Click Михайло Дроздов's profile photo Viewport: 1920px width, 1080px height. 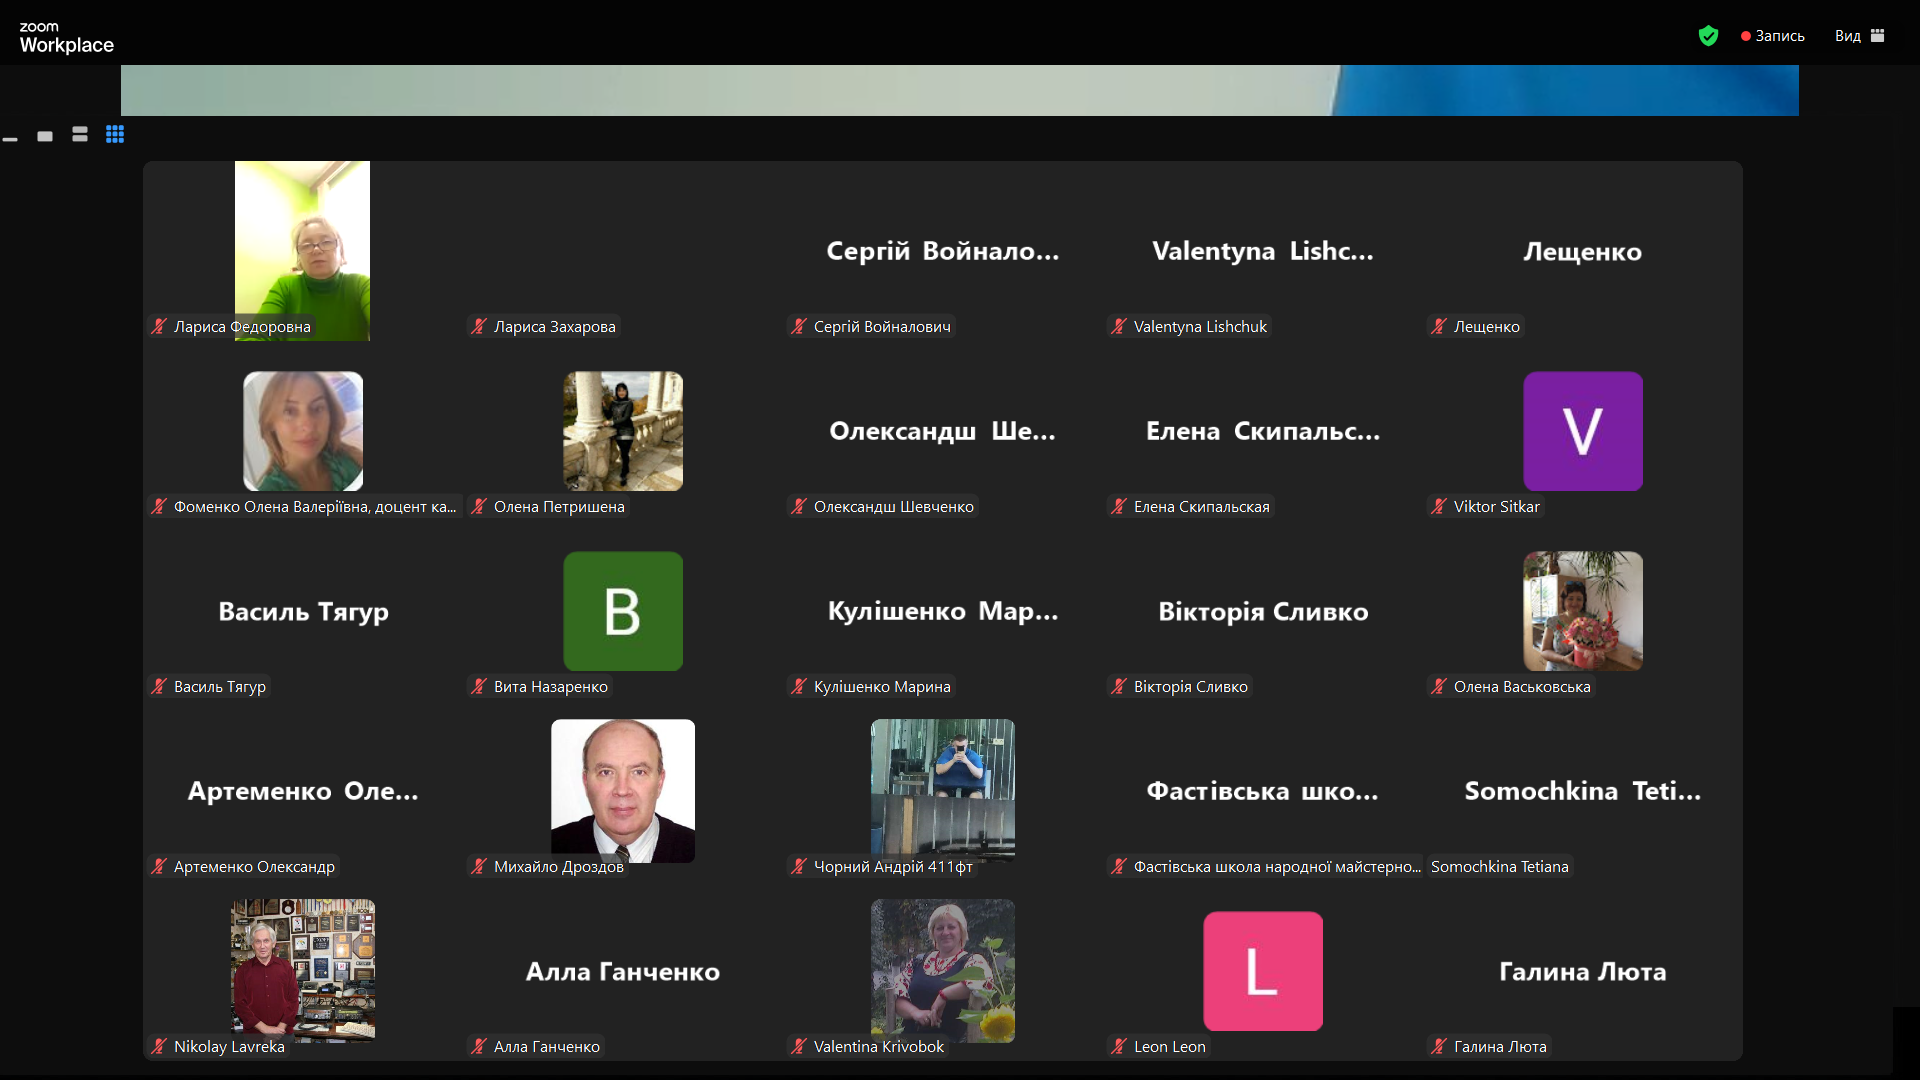pyautogui.click(x=622, y=790)
